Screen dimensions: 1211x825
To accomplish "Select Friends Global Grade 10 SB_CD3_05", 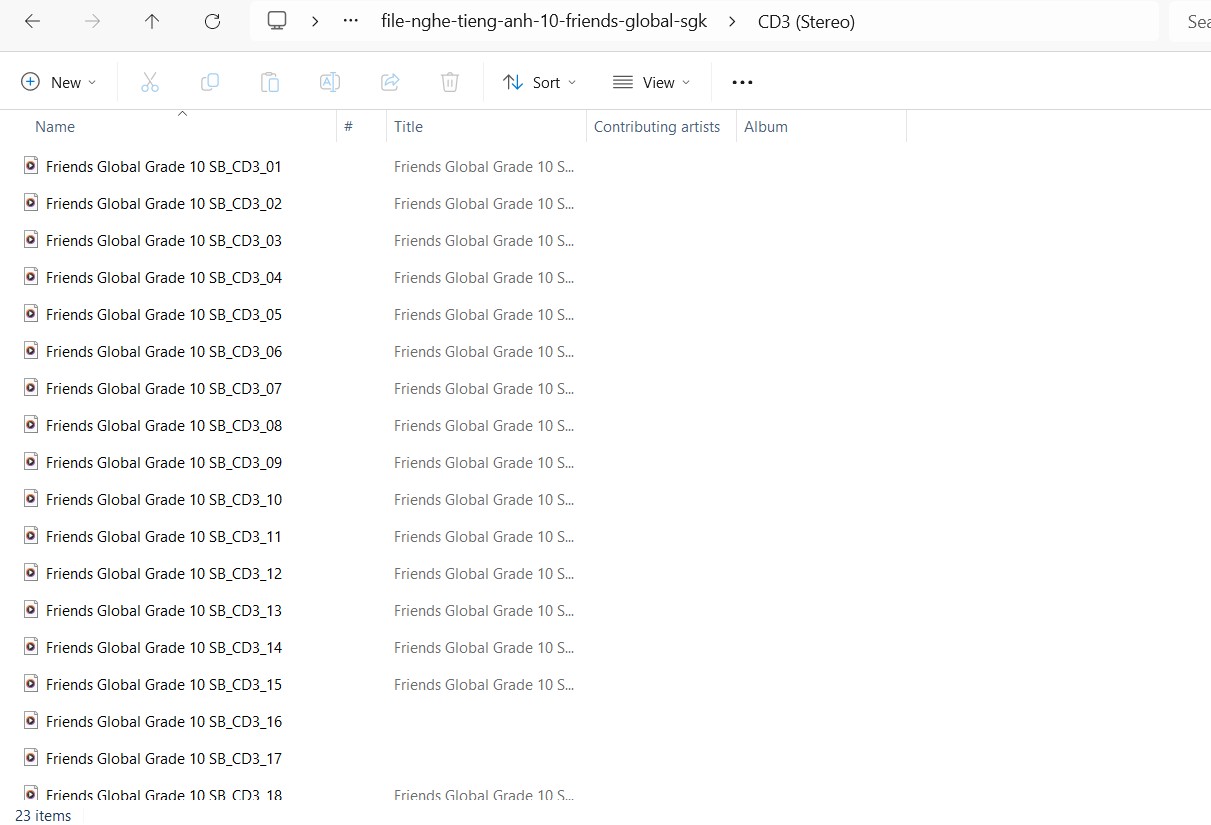I will [x=163, y=314].
